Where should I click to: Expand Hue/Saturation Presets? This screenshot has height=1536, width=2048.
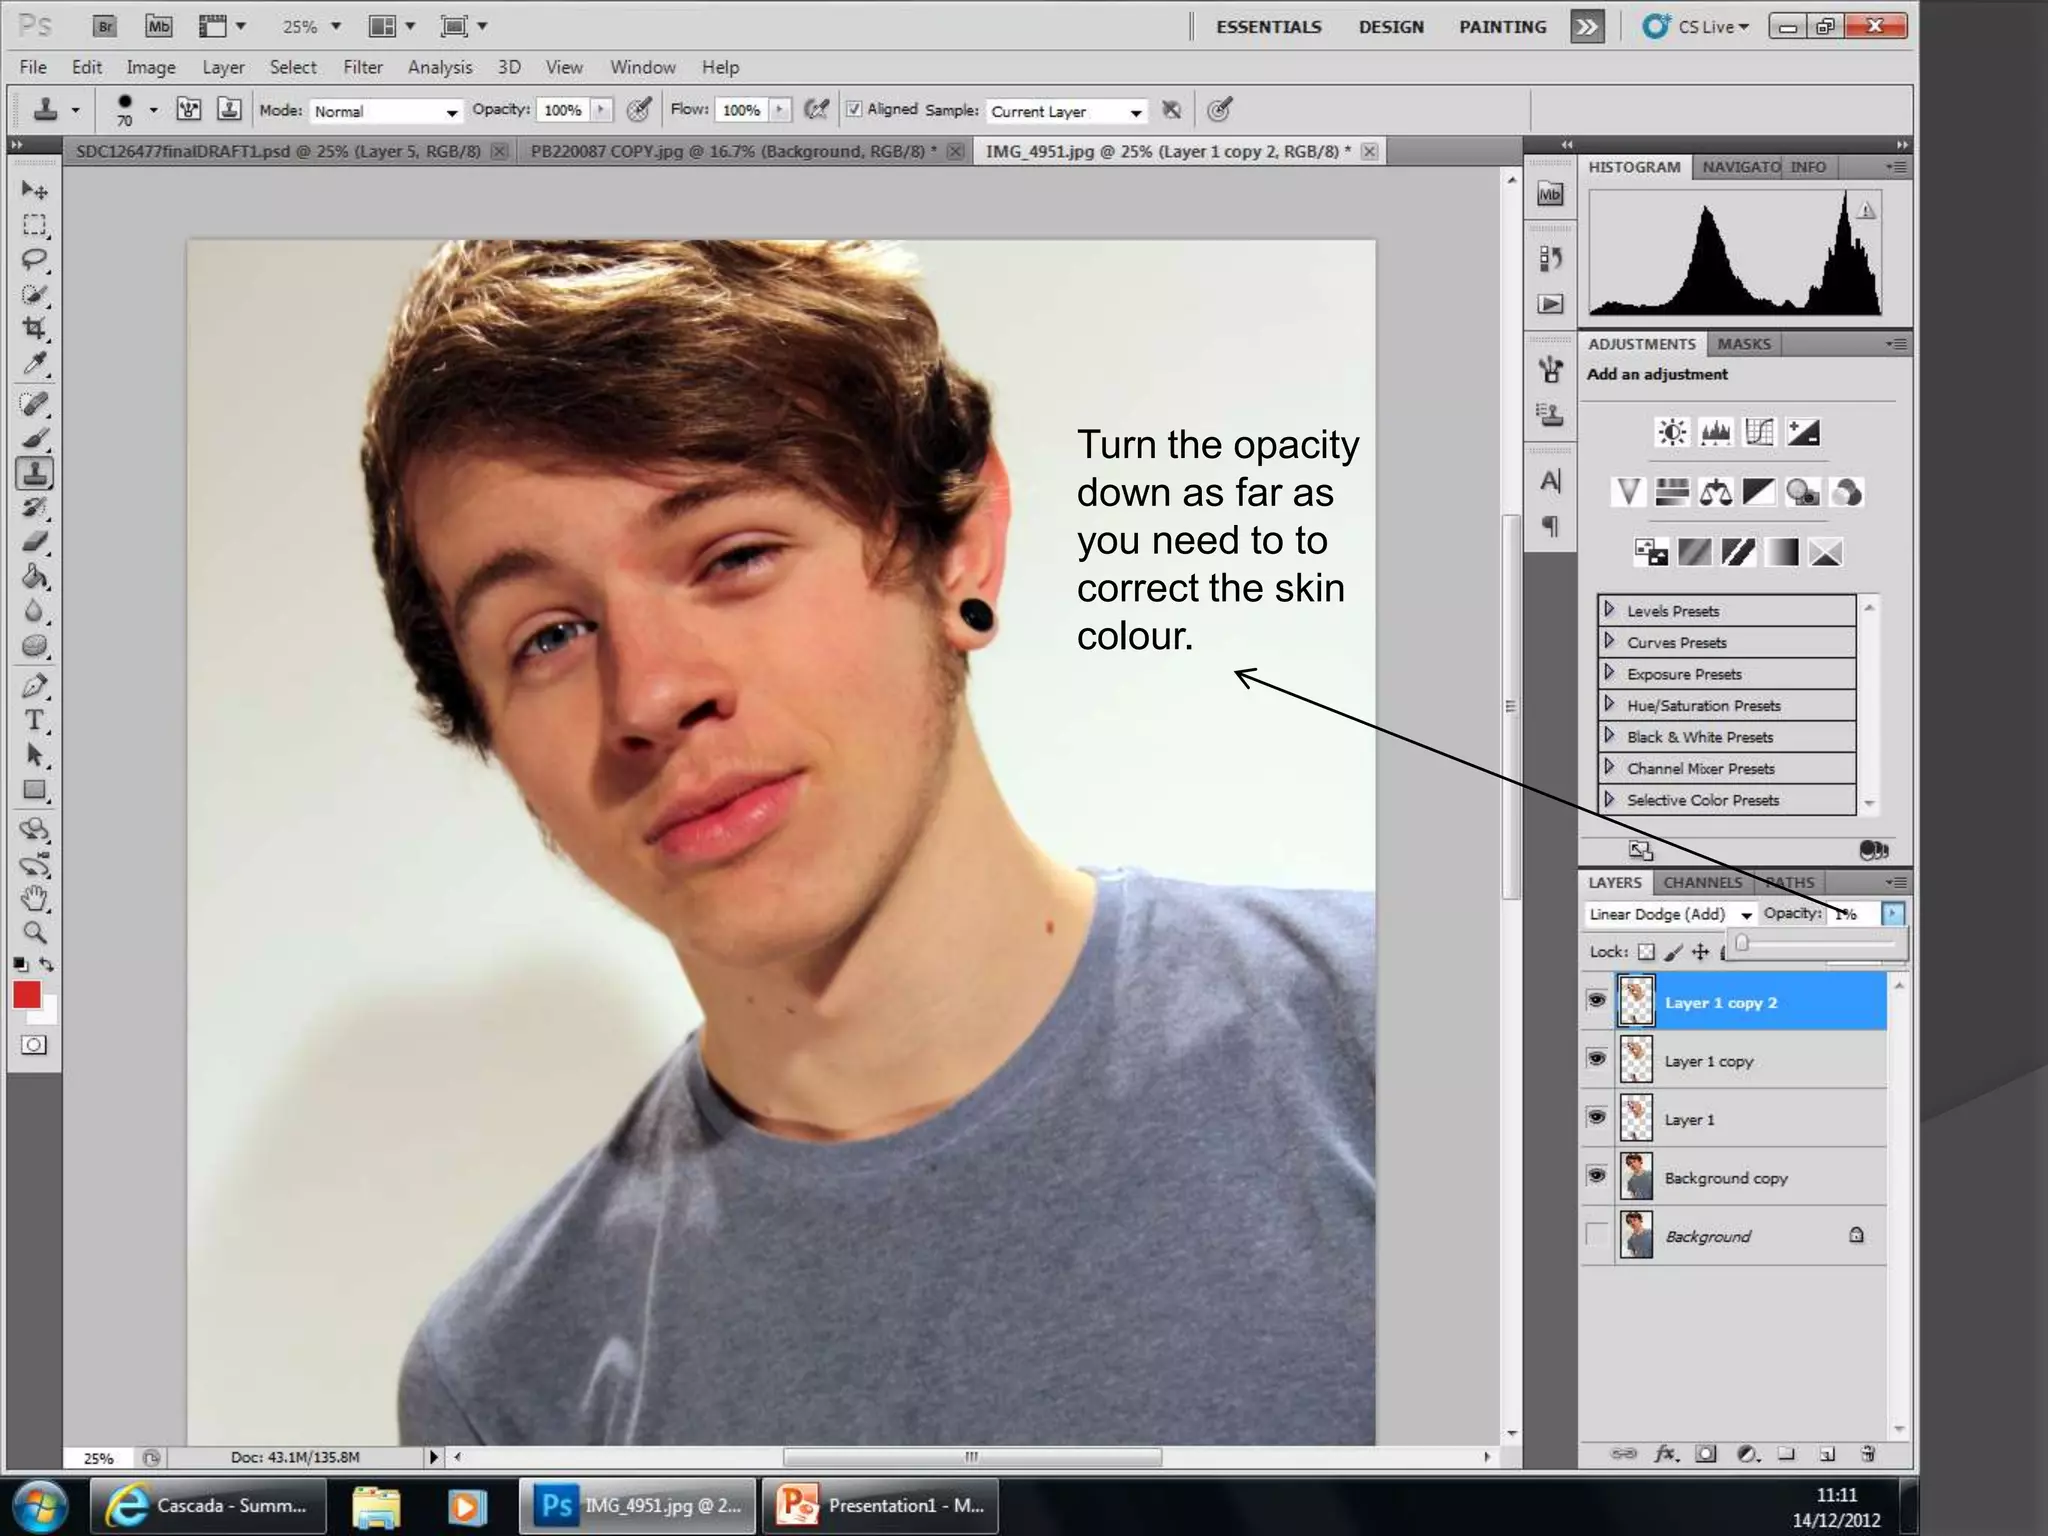pyautogui.click(x=1610, y=704)
